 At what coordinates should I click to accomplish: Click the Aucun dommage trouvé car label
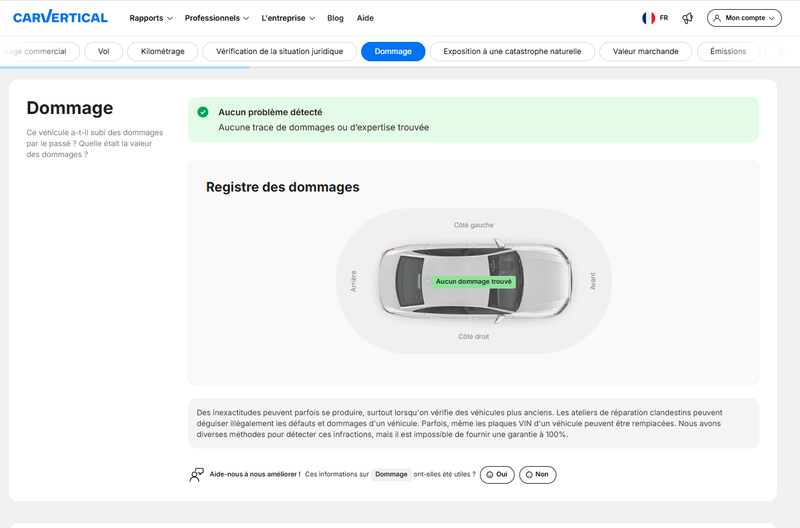tap(473, 282)
